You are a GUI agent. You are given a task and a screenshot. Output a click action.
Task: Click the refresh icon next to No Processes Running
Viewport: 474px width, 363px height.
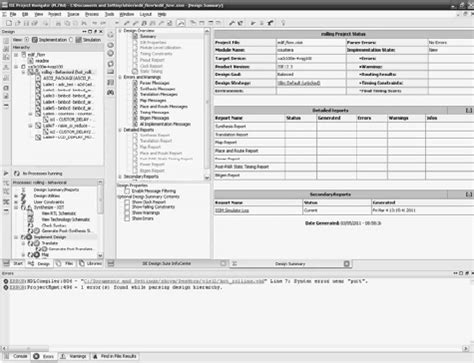pos(16,173)
